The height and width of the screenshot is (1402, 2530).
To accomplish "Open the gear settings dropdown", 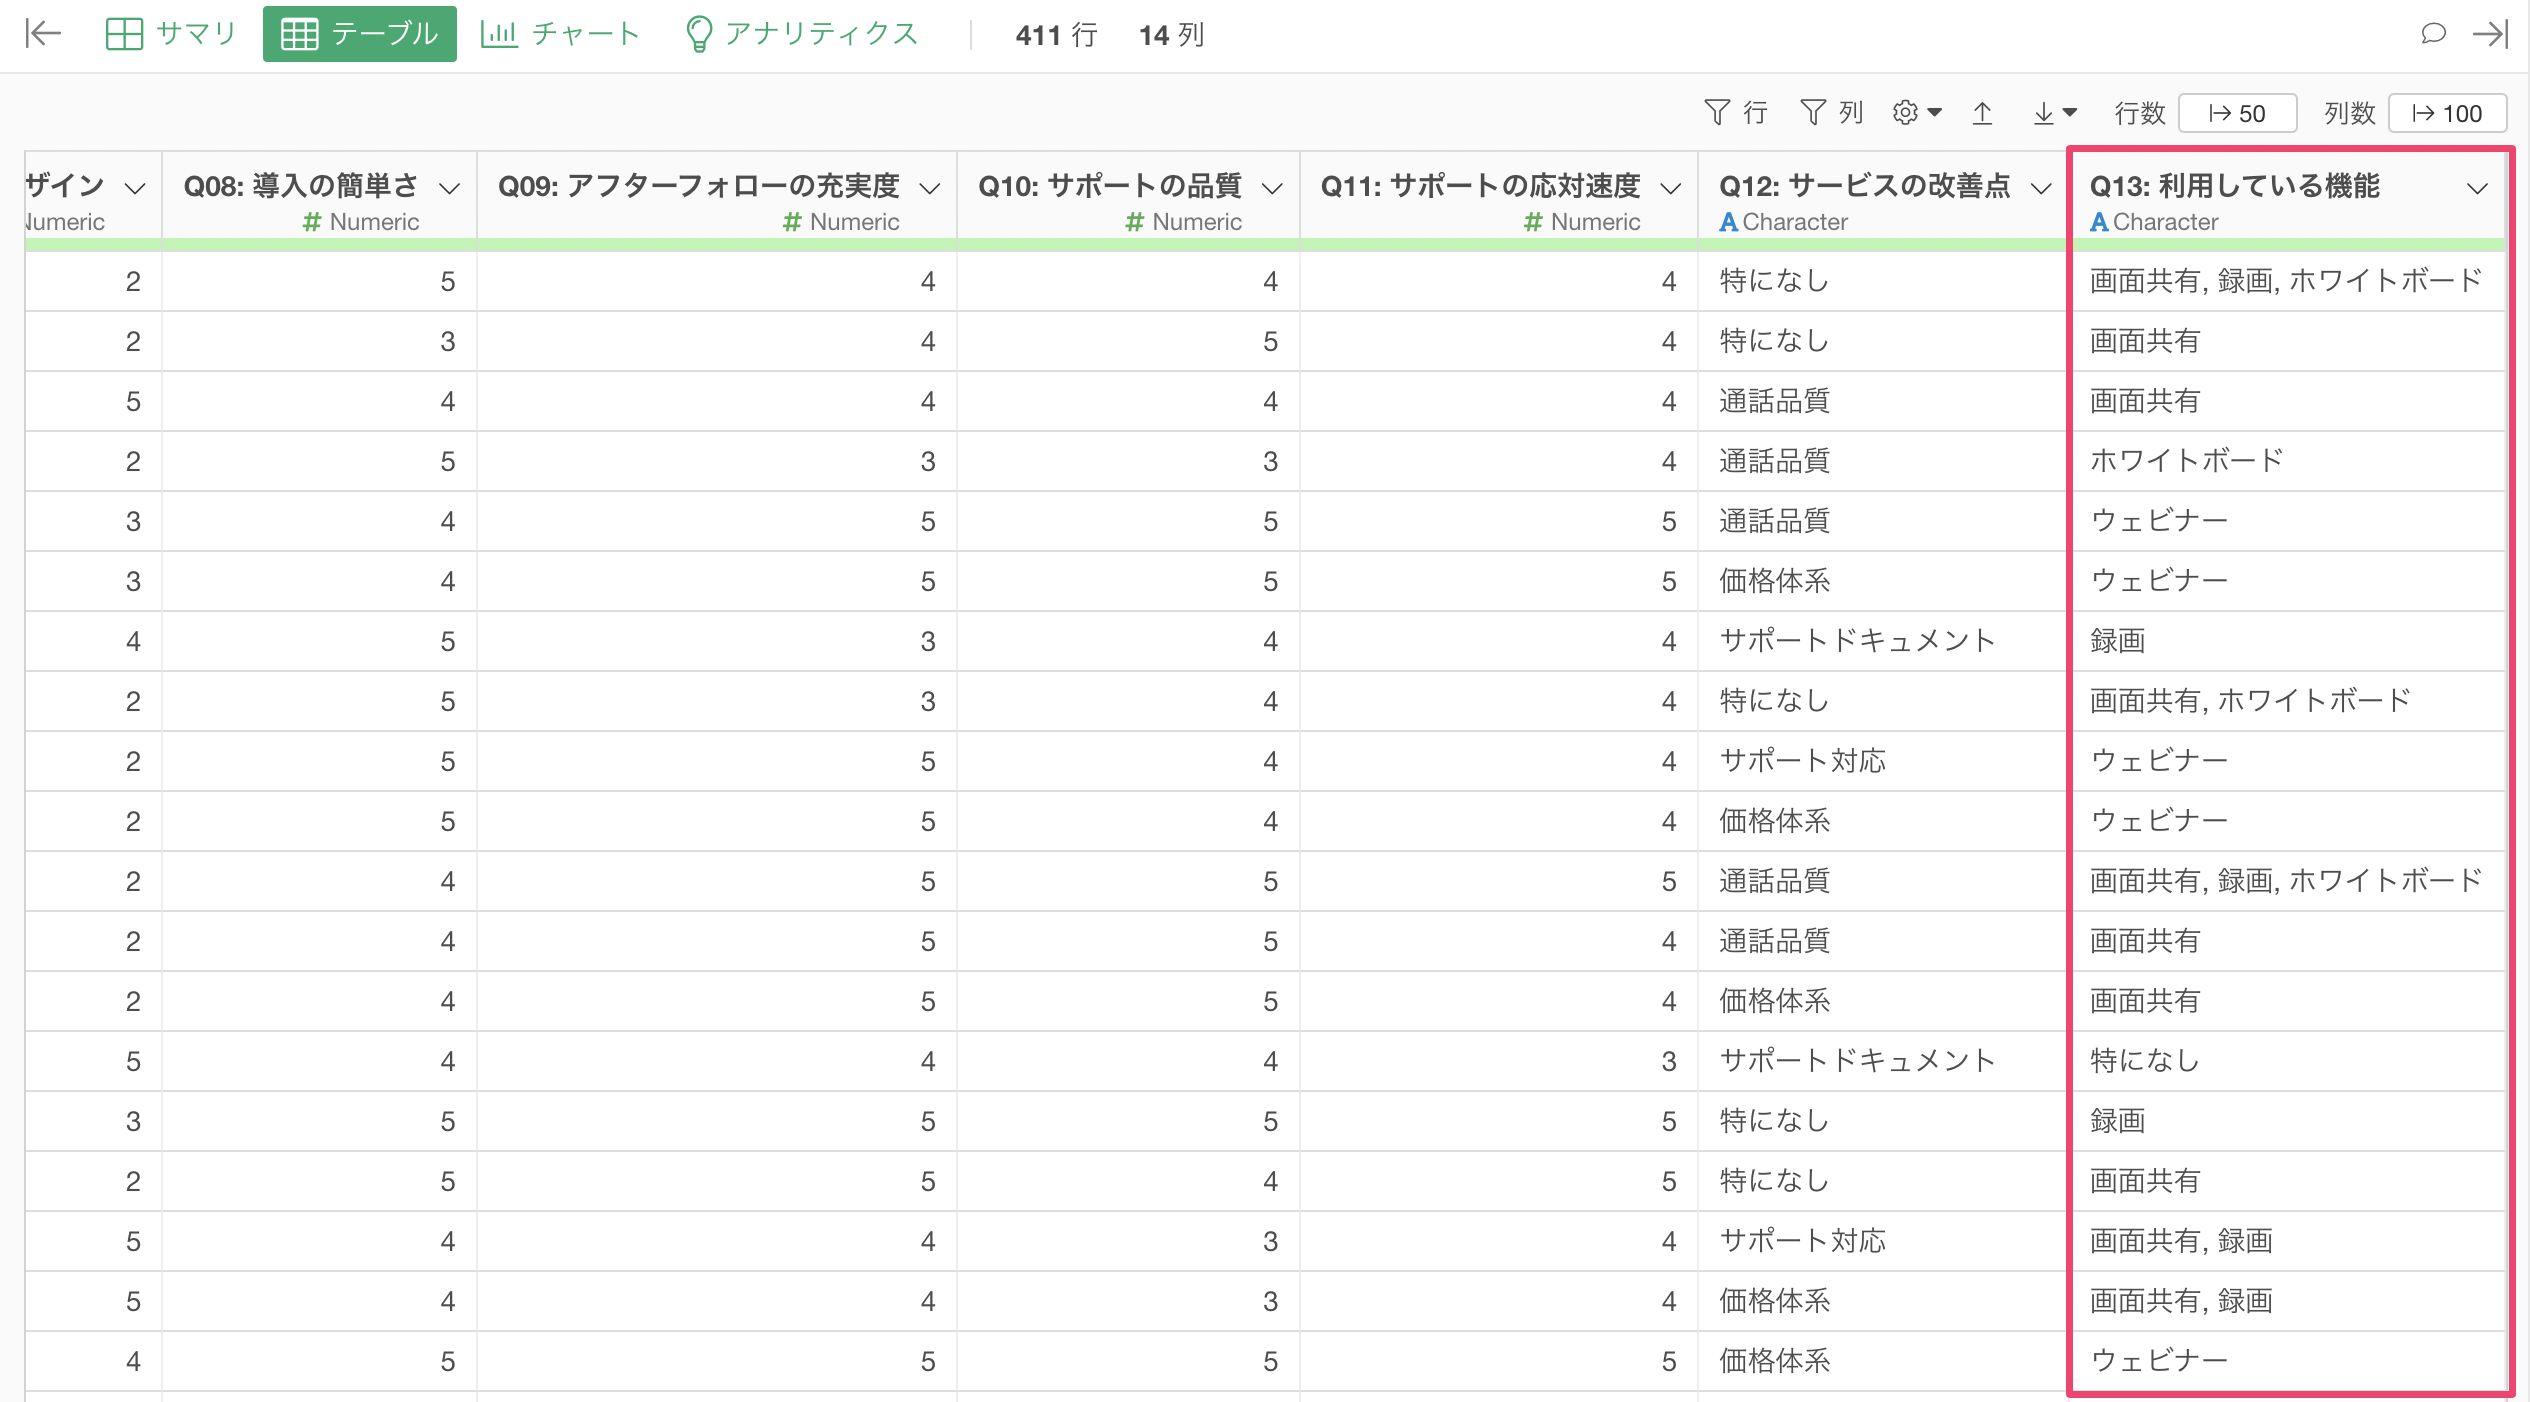I will (x=1916, y=112).
